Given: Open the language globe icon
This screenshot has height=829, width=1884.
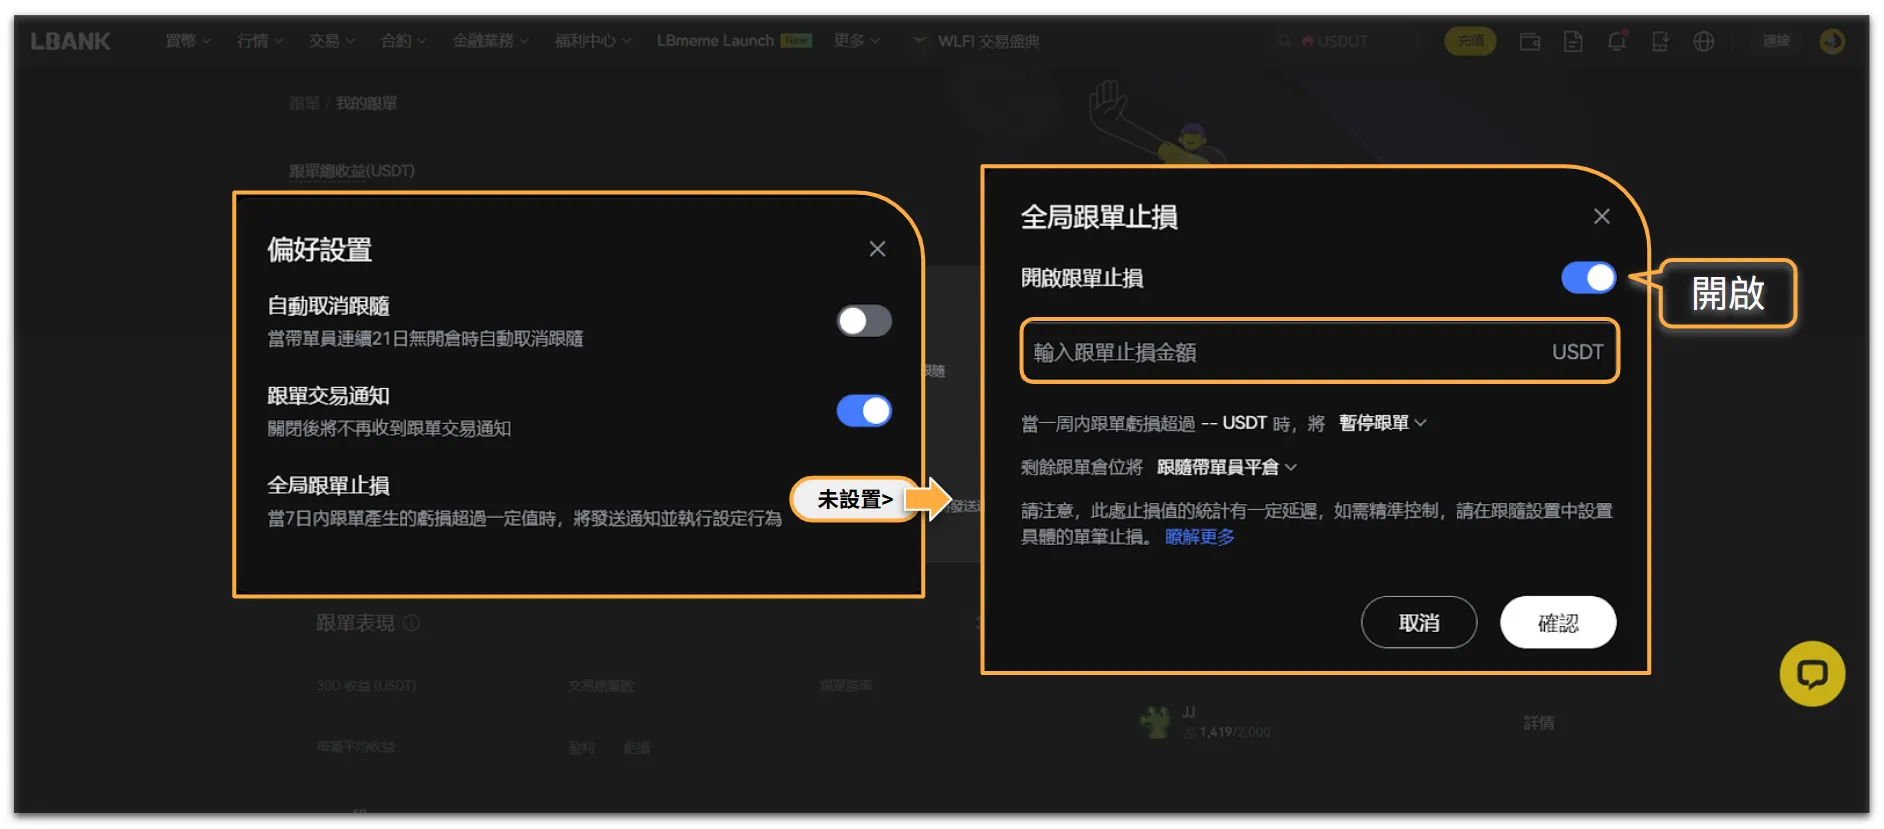Looking at the screenshot, I should click(x=1704, y=41).
